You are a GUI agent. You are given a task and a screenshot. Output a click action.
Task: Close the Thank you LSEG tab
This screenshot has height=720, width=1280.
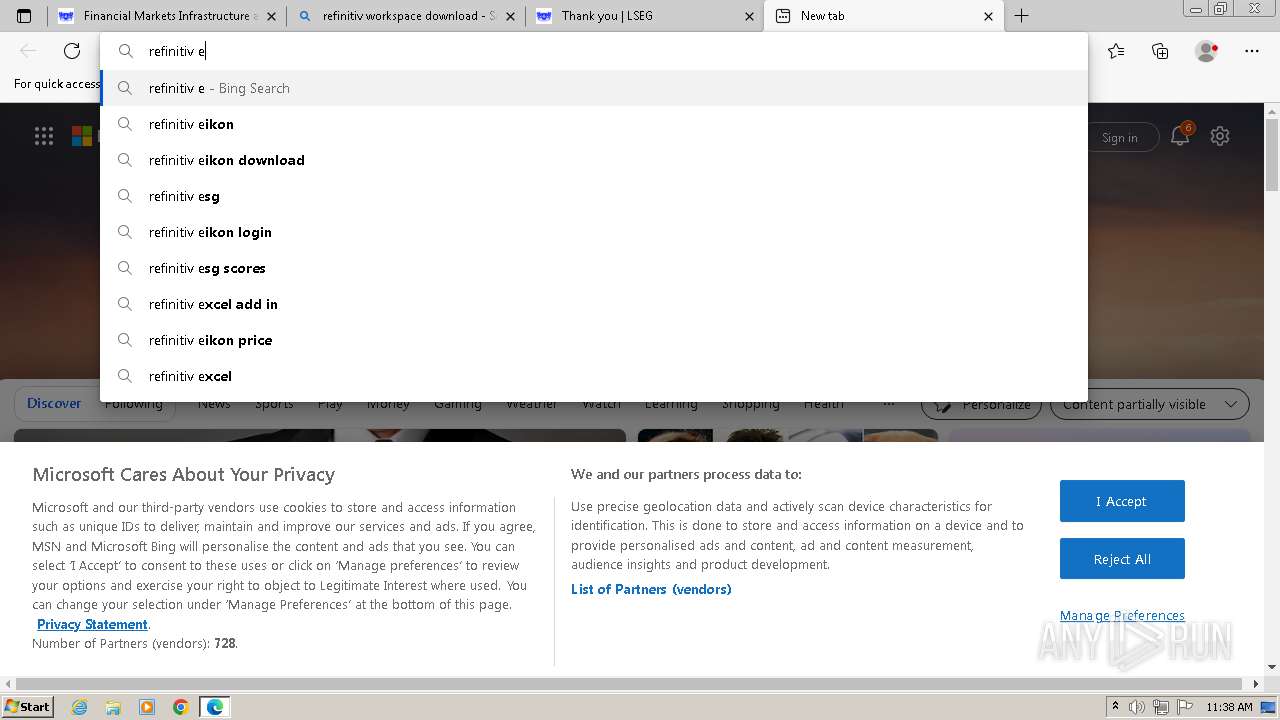click(x=749, y=16)
